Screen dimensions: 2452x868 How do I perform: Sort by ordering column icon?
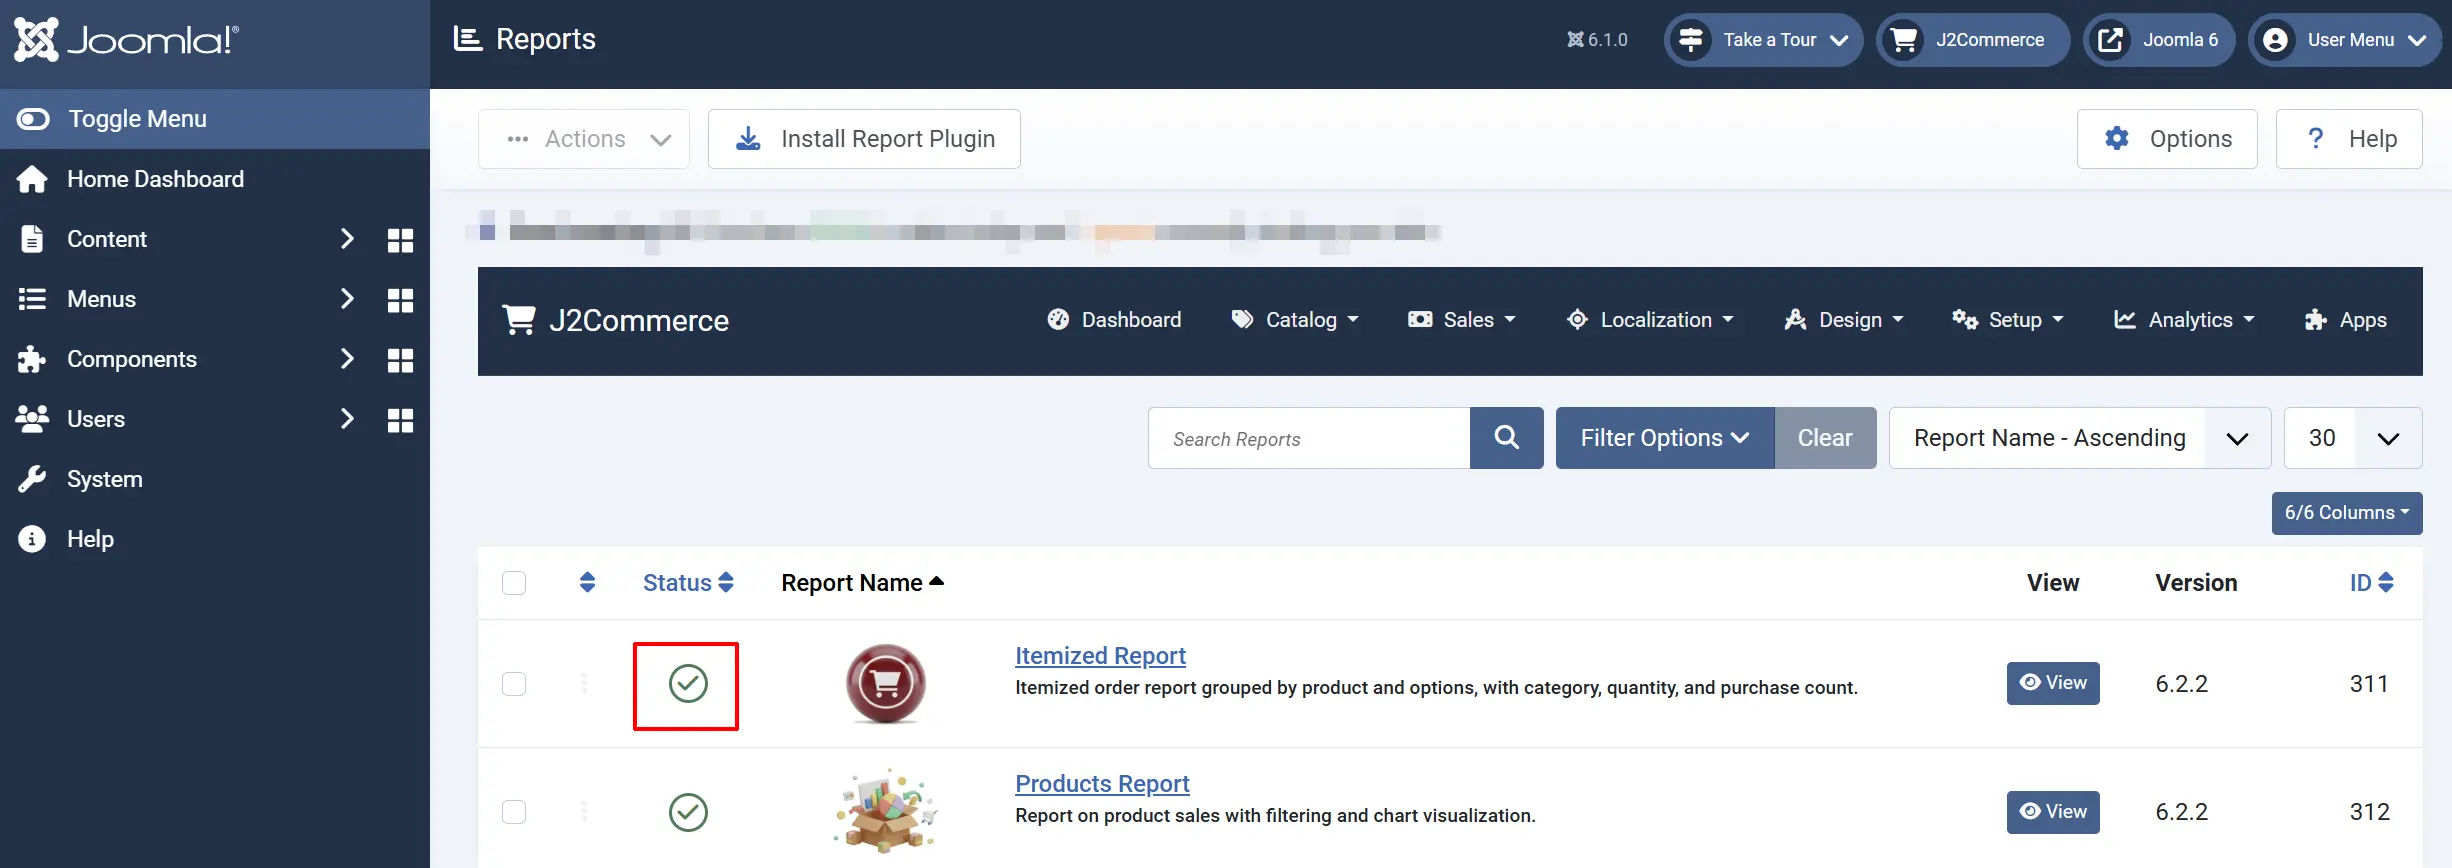588,582
